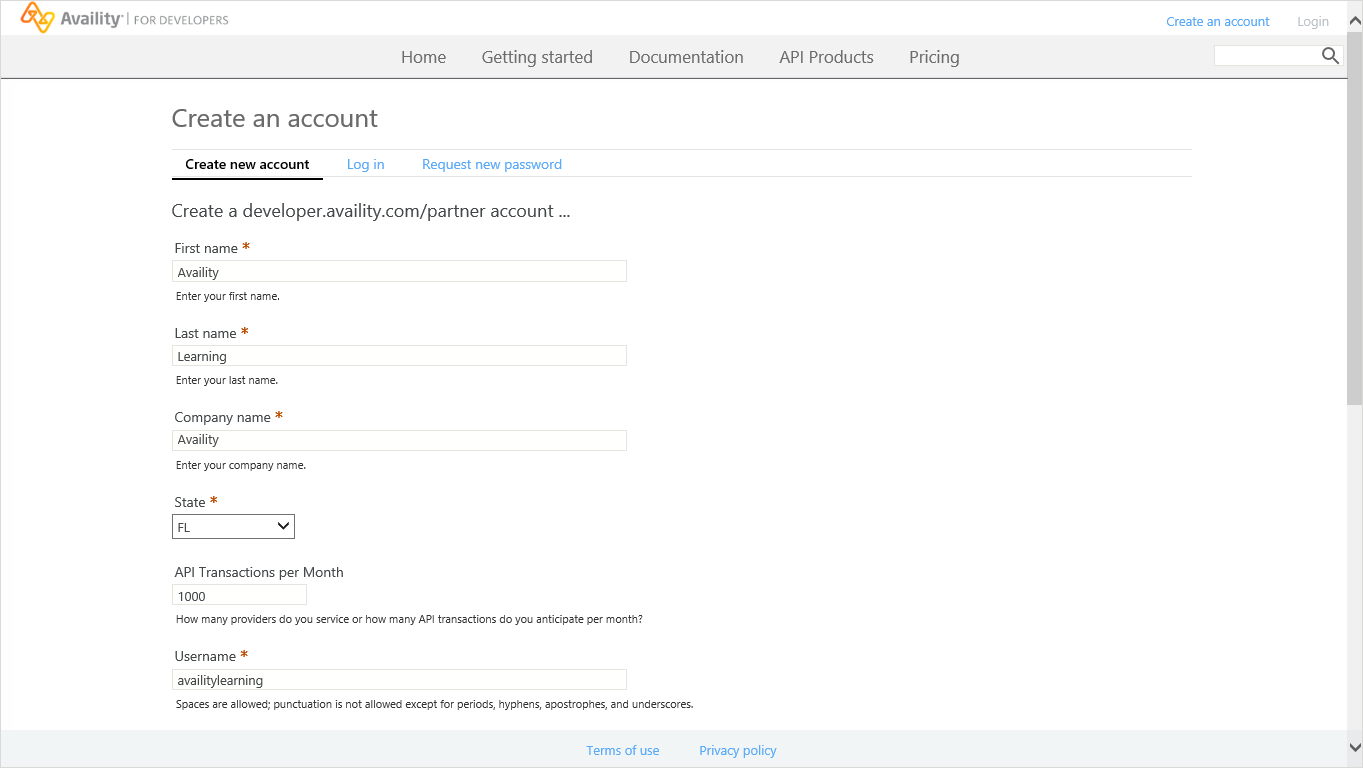Click the 'Company name' field label
This screenshot has height=768, width=1363.
point(222,417)
